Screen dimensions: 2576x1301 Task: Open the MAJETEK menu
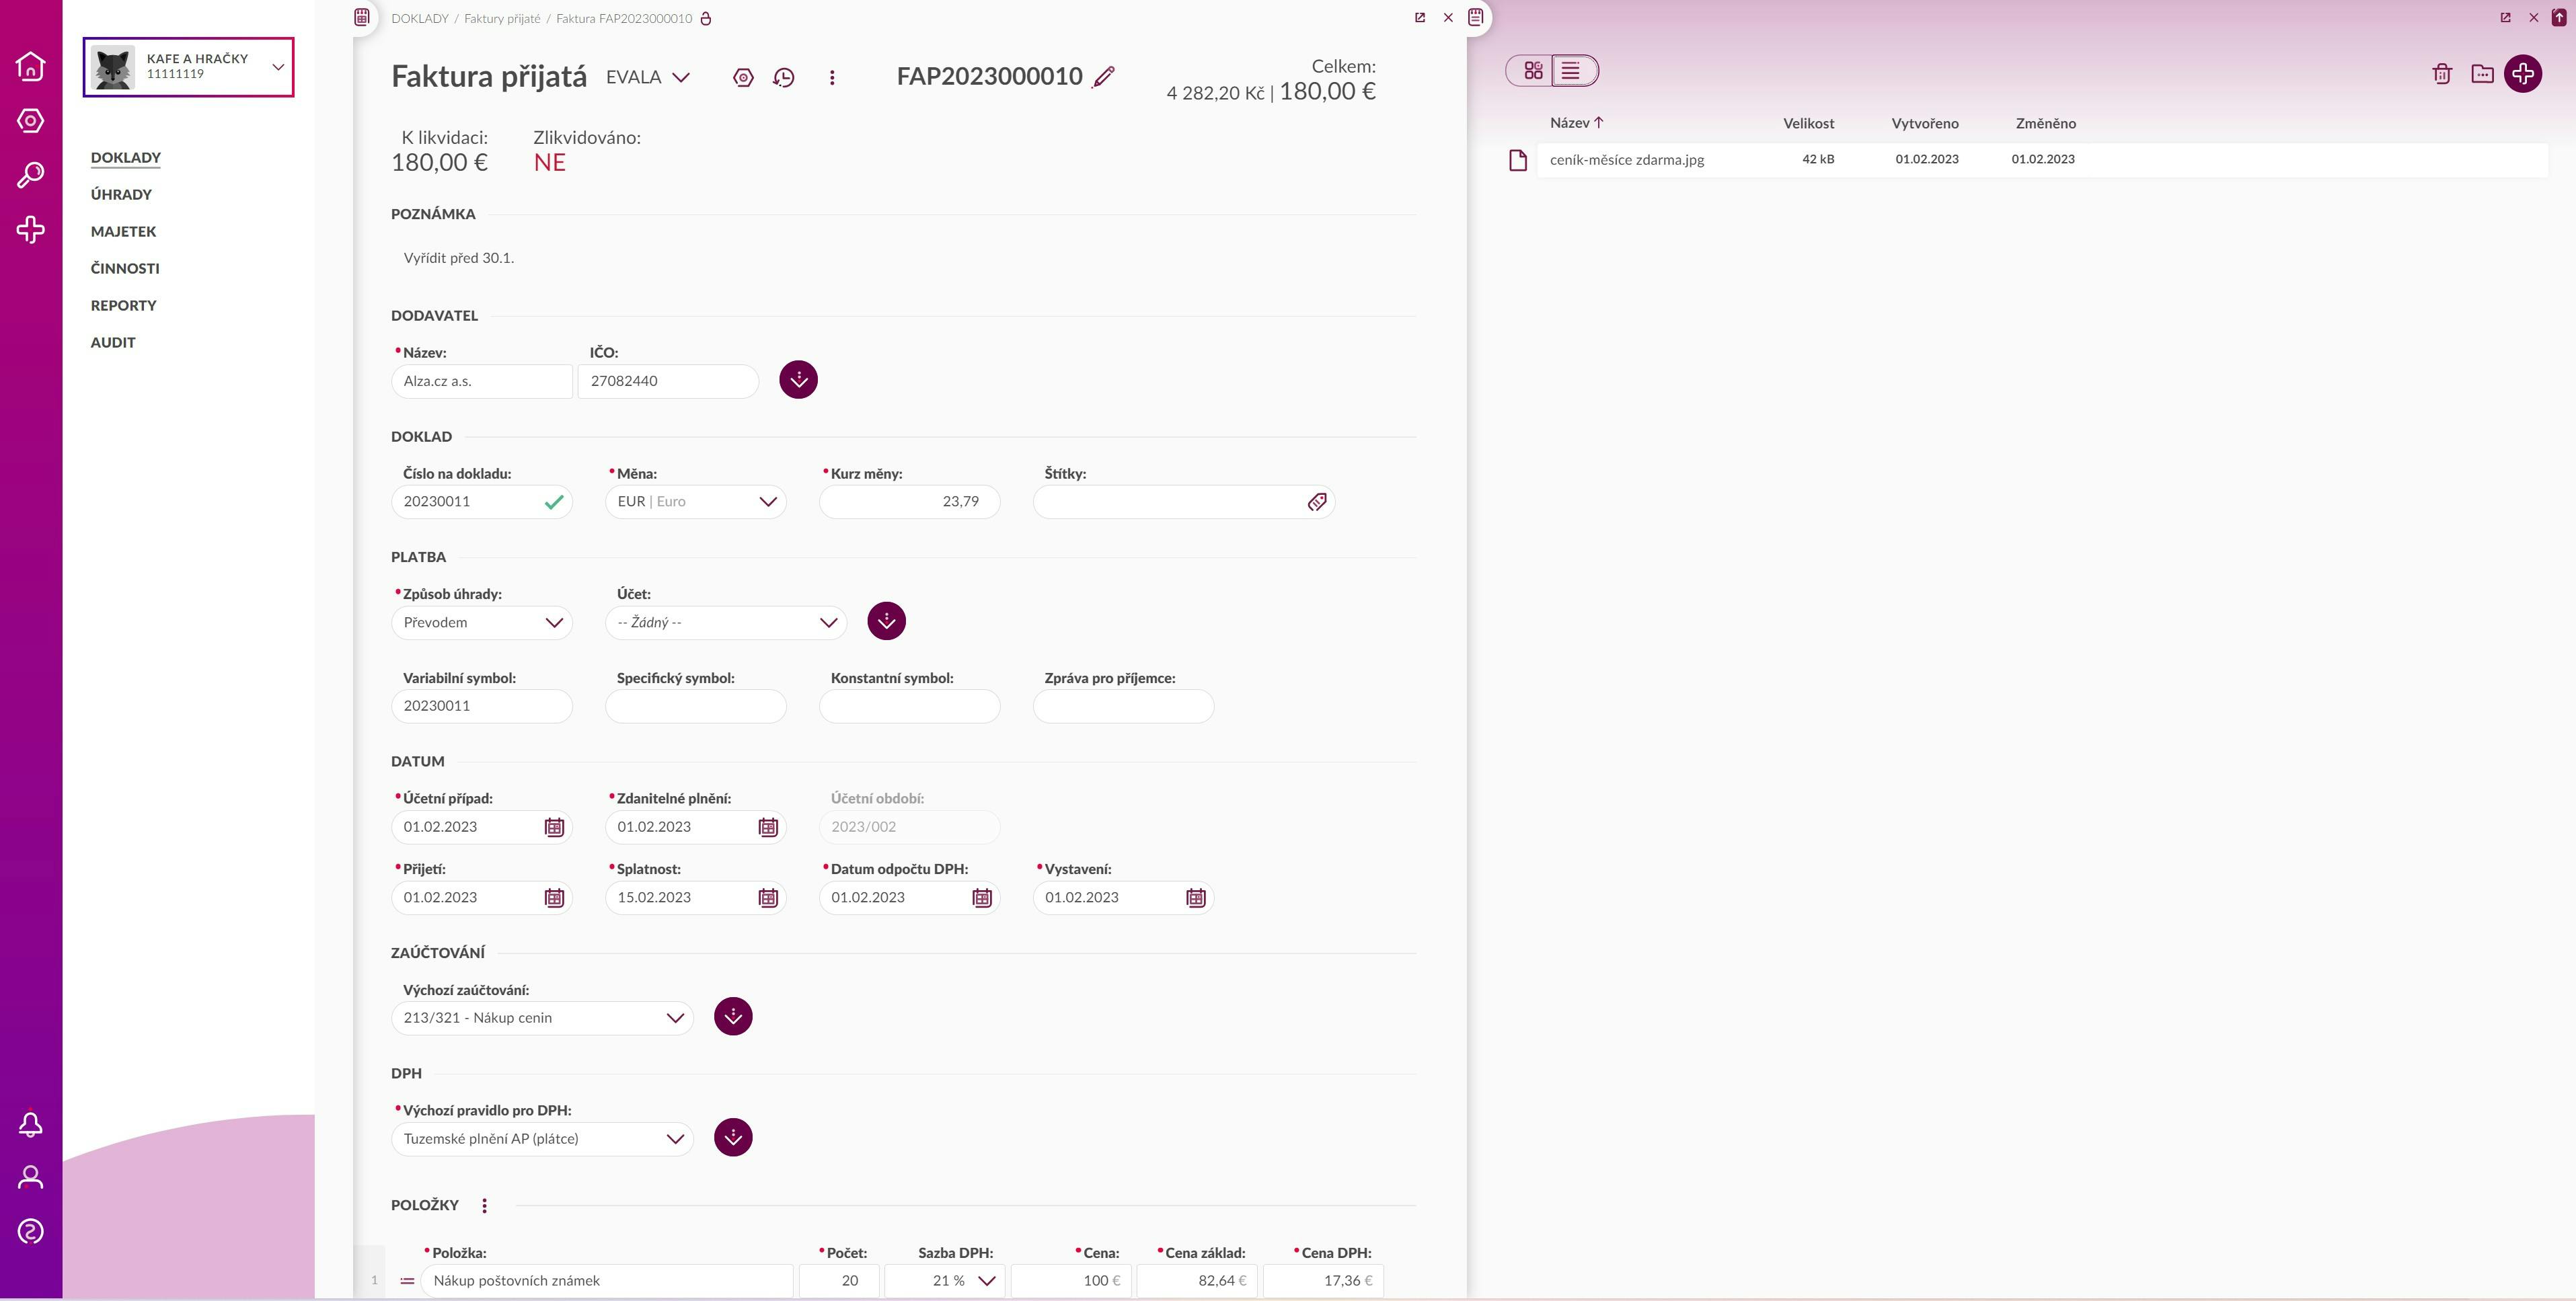pyautogui.click(x=123, y=232)
